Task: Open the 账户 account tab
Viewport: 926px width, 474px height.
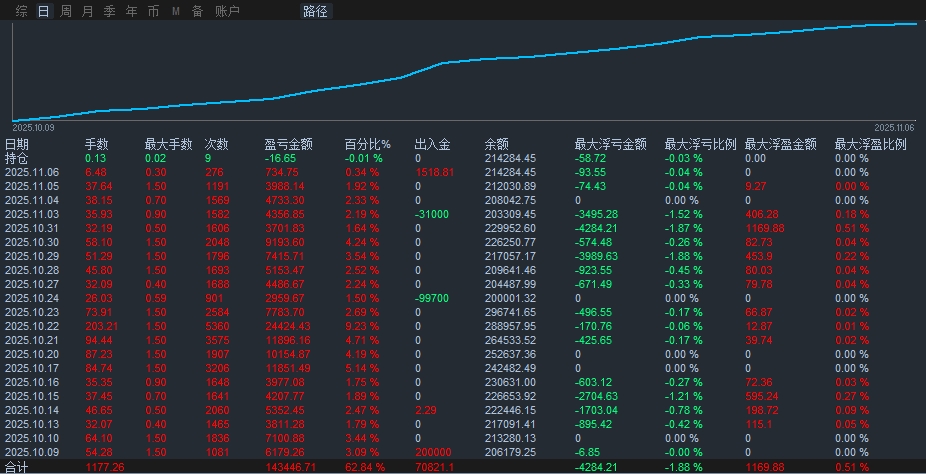Action: (x=227, y=11)
